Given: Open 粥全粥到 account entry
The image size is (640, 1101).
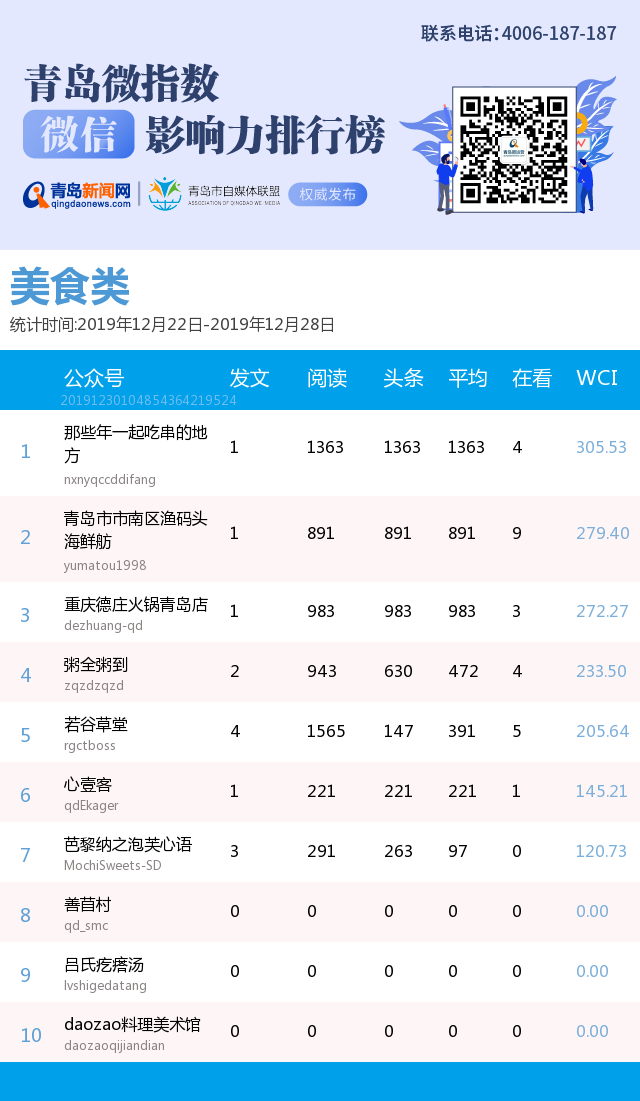Looking at the screenshot, I should (96, 665).
